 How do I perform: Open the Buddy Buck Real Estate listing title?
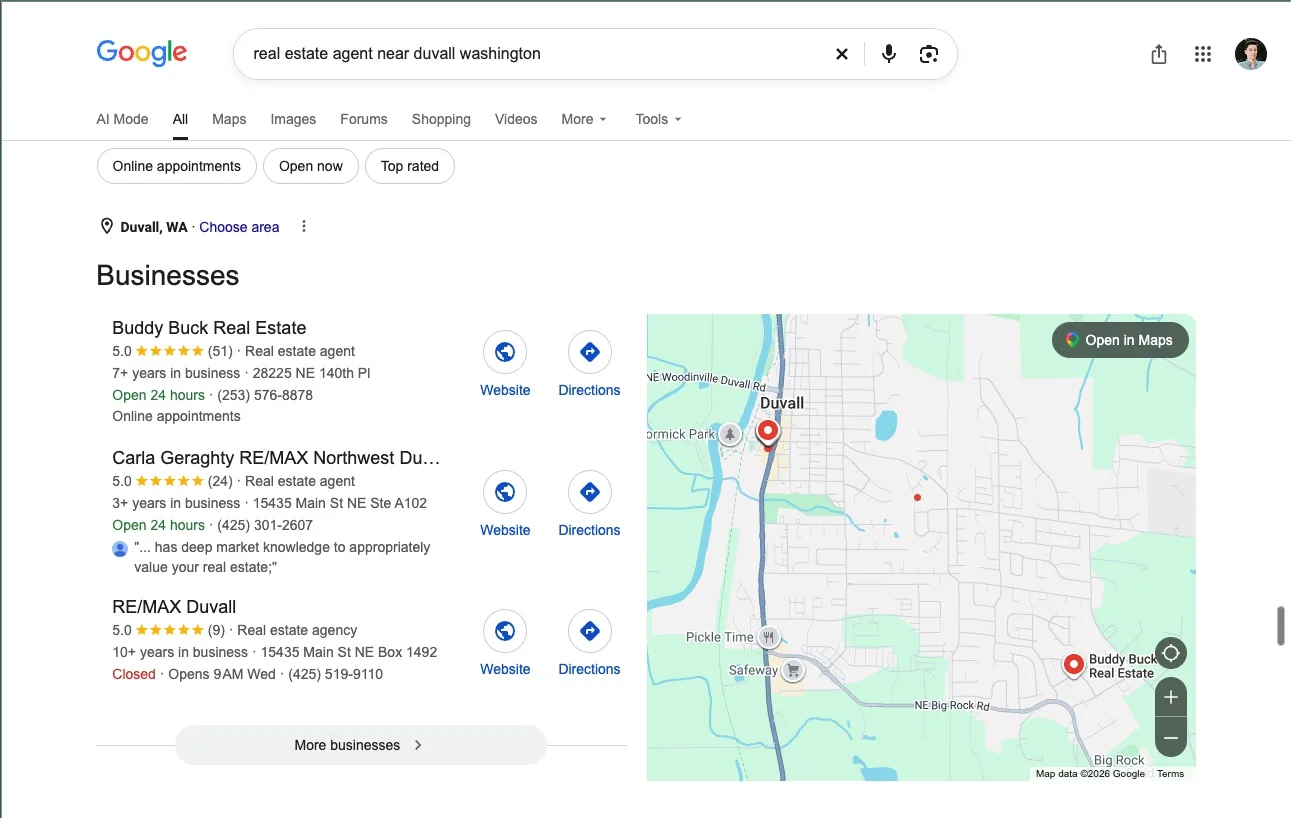click(209, 328)
